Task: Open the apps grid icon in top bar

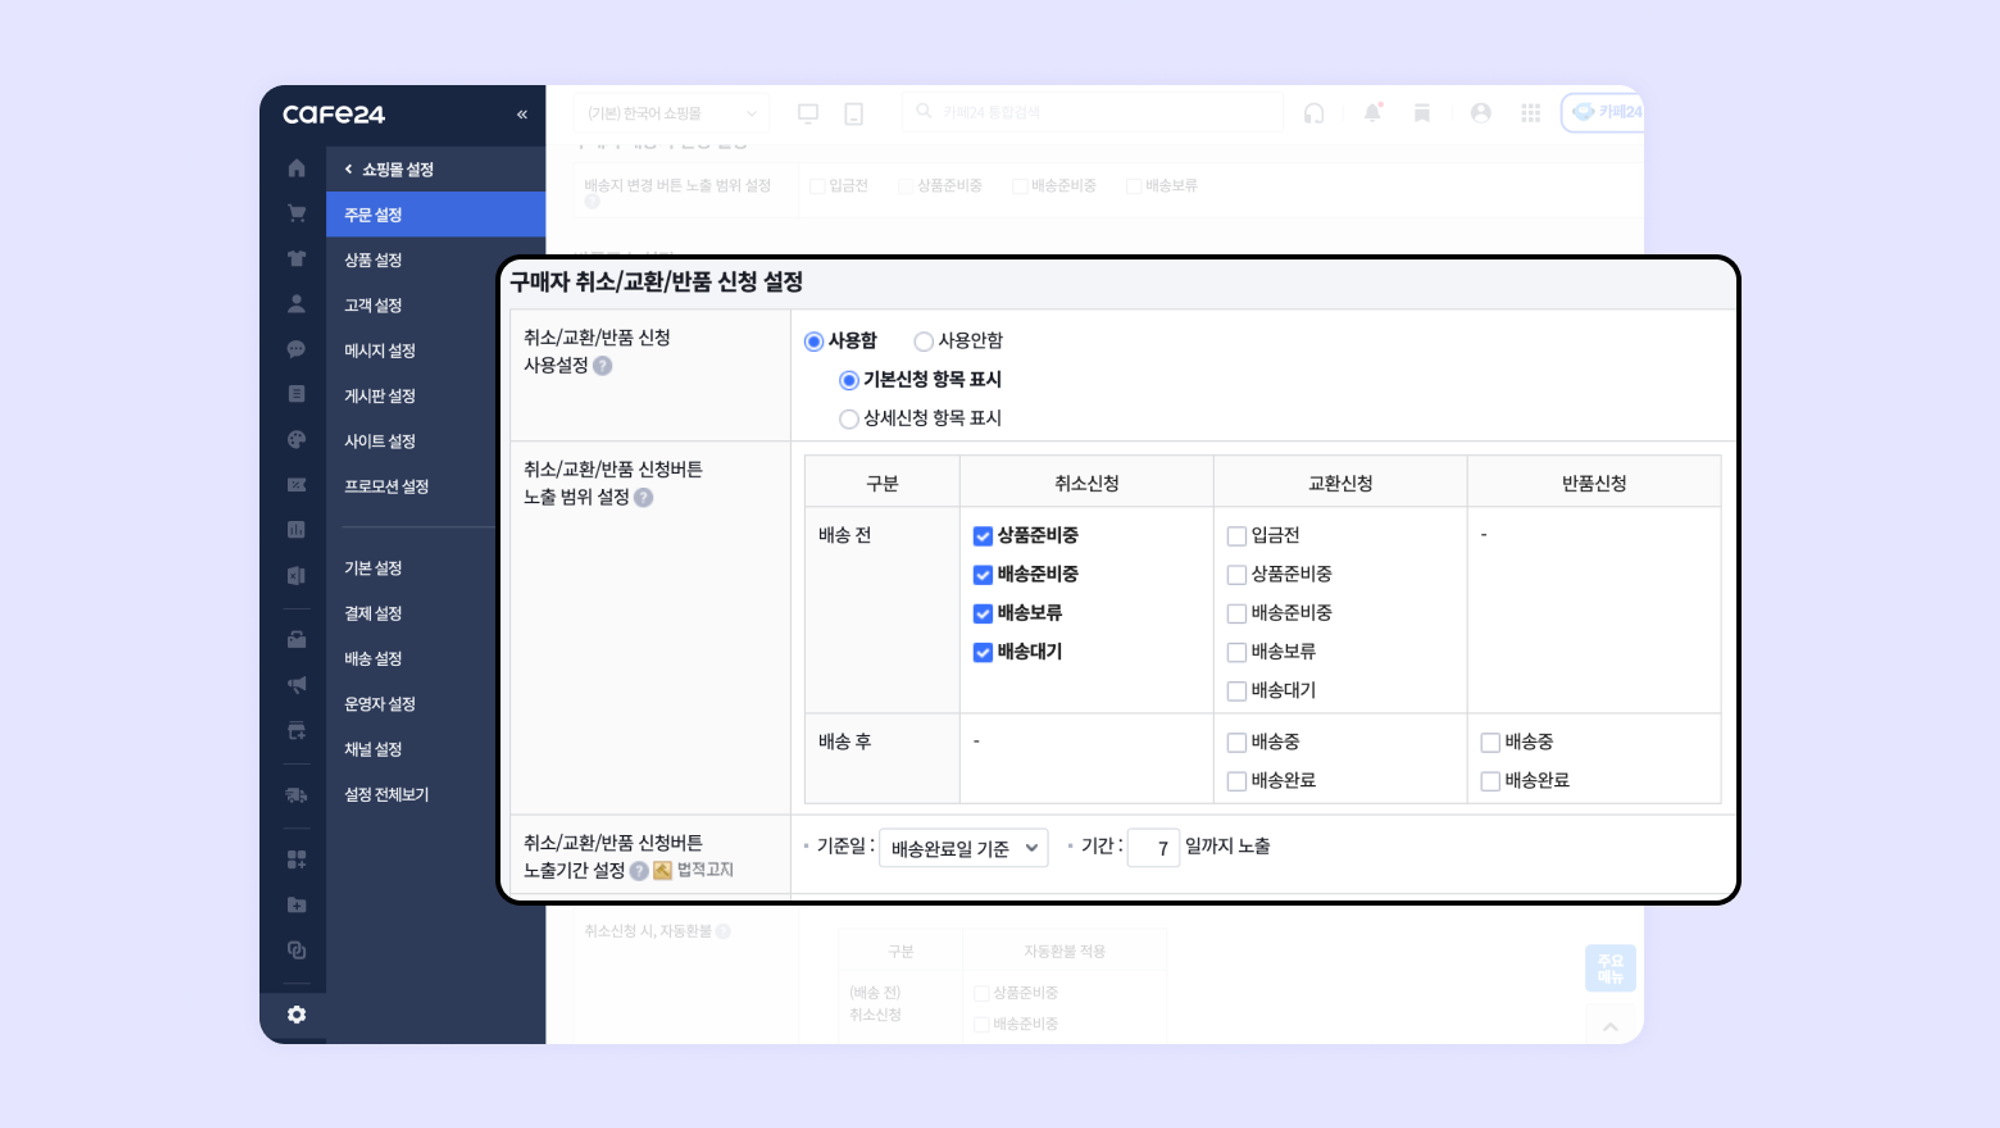Action: [x=1530, y=113]
